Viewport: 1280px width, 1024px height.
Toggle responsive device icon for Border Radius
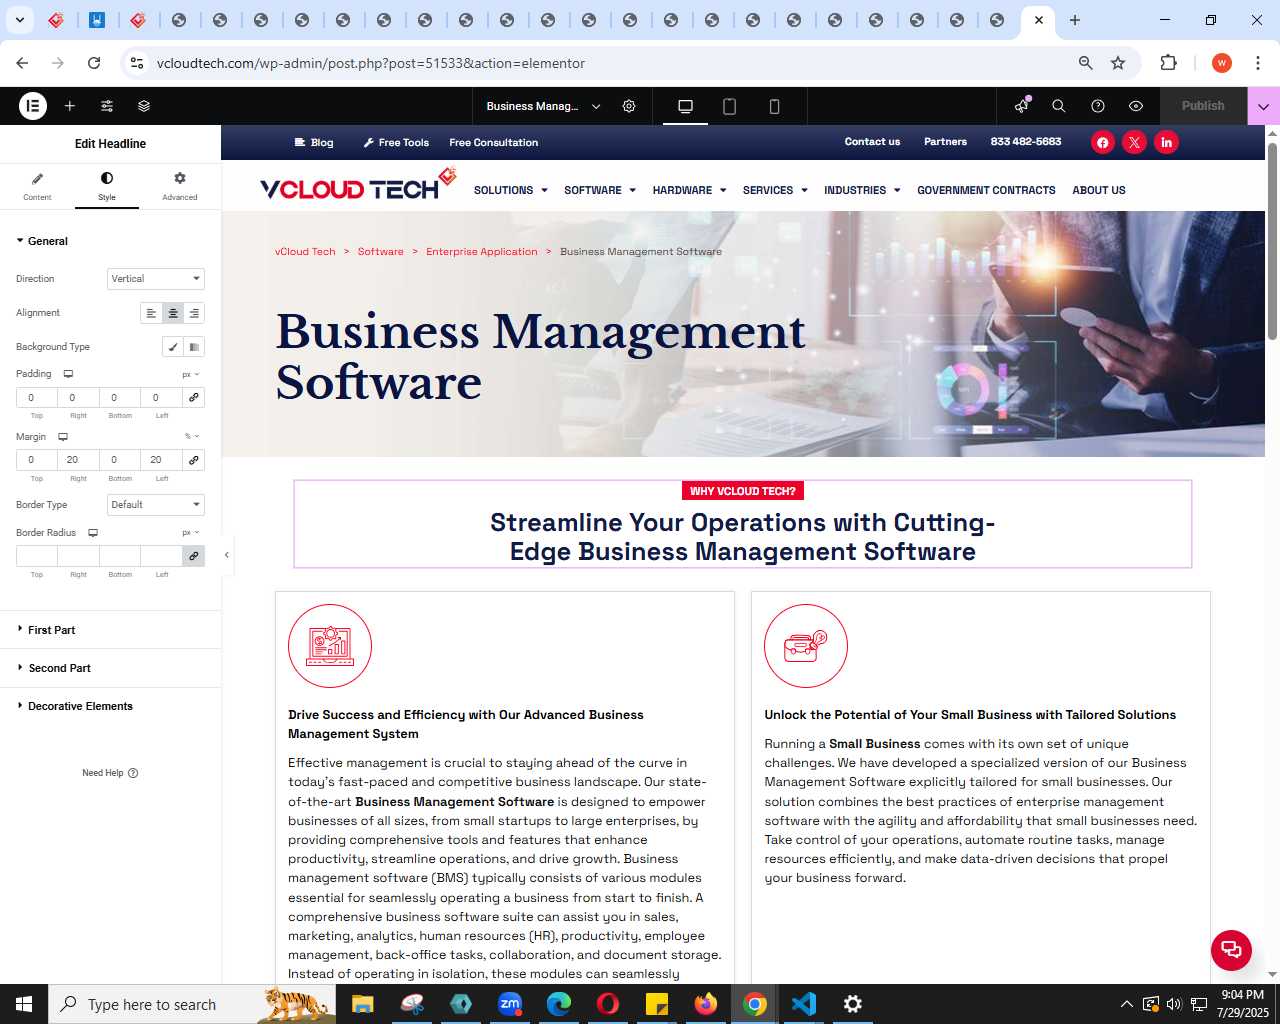tap(93, 533)
